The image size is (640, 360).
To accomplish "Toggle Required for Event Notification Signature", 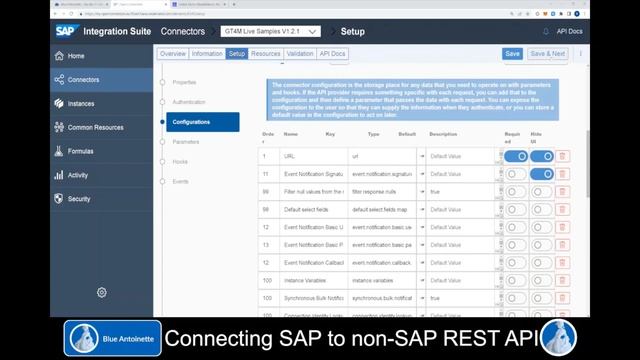I will (x=516, y=174).
